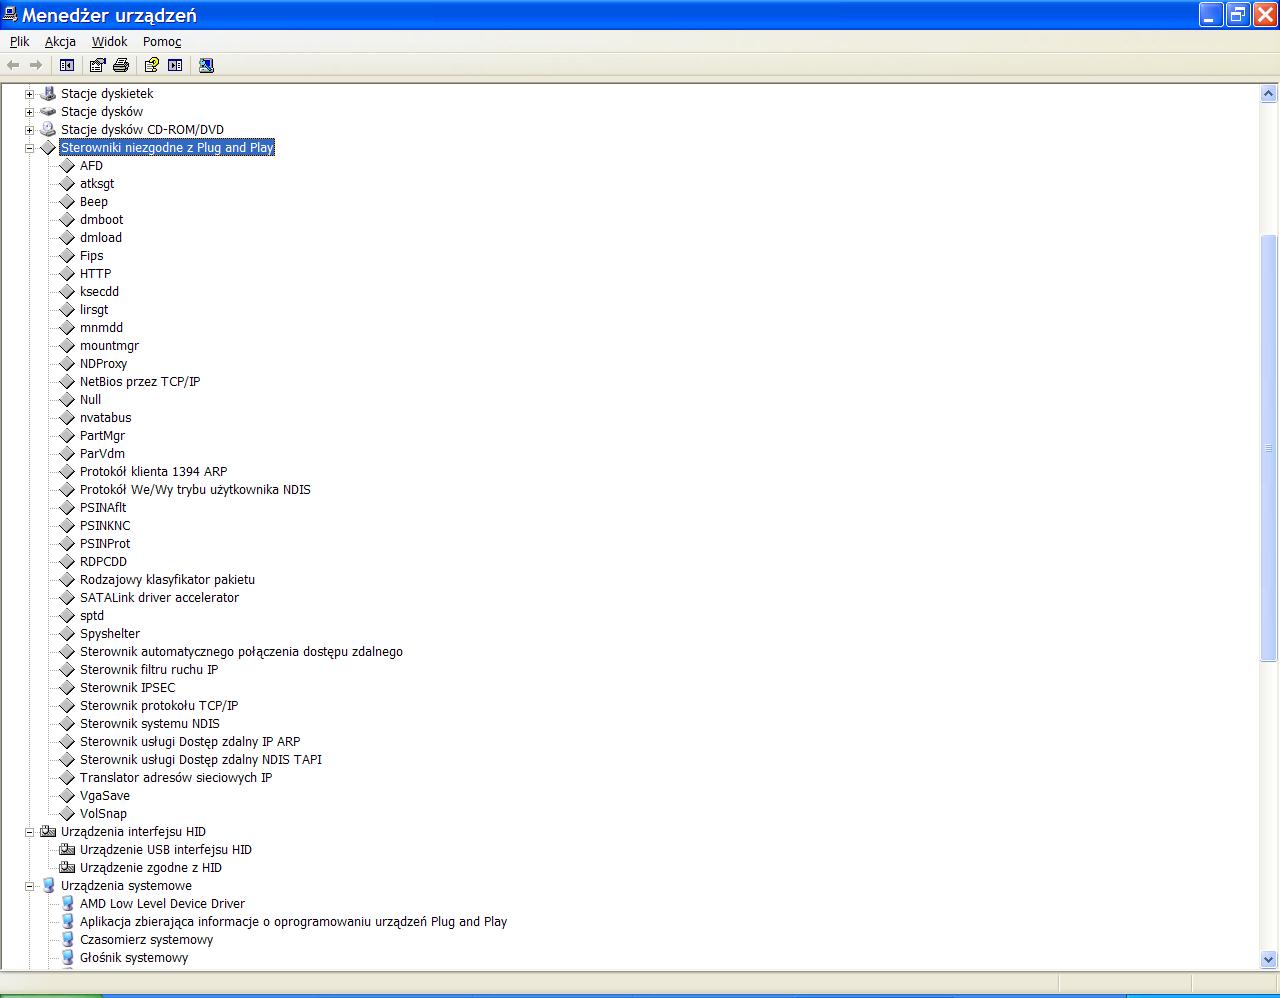Click the computer icon beside Urządzenia systemowe
This screenshot has width=1280, height=998.
(48, 885)
